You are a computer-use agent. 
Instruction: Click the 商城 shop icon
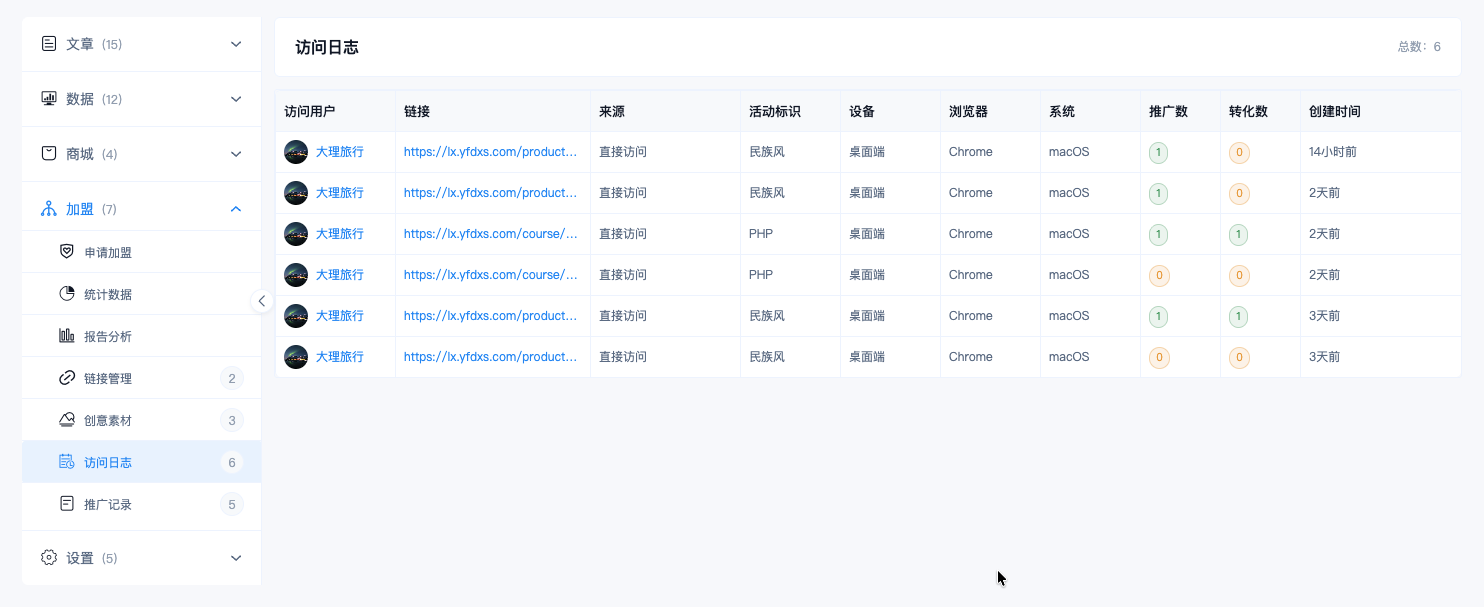click(x=49, y=153)
